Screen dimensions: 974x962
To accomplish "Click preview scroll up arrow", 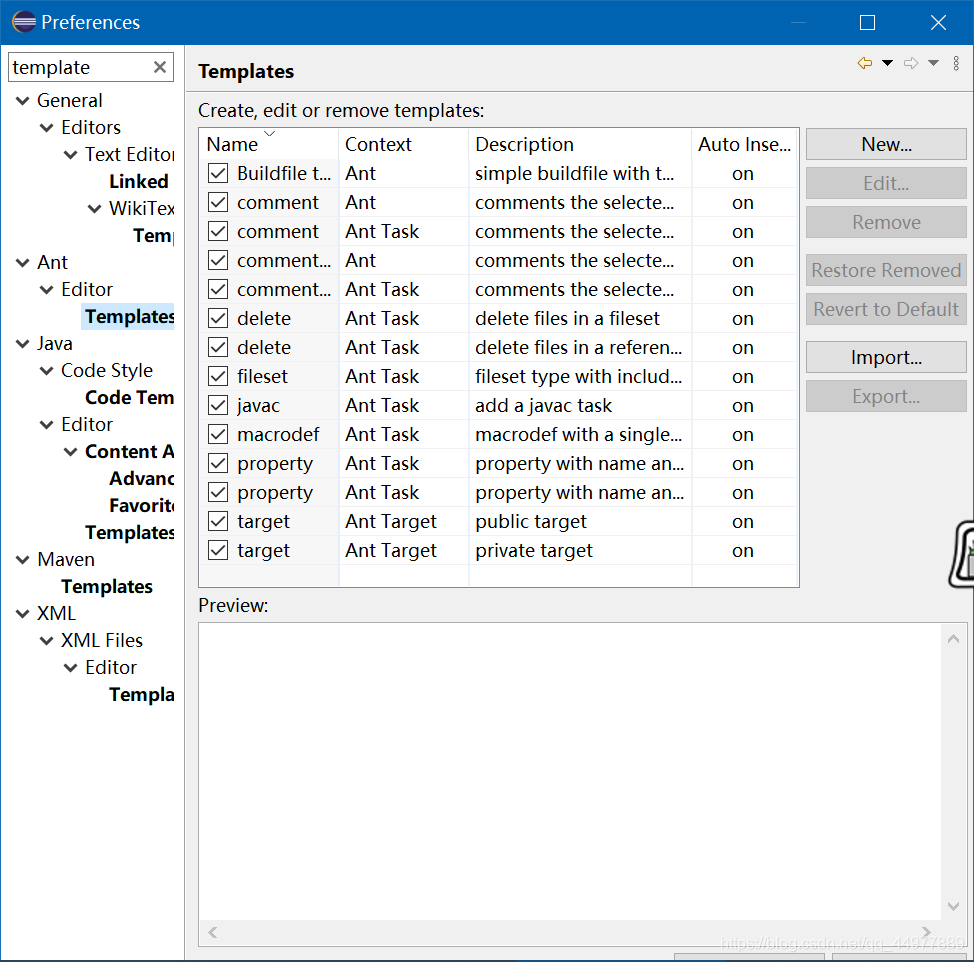I will [x=954, y=638].
